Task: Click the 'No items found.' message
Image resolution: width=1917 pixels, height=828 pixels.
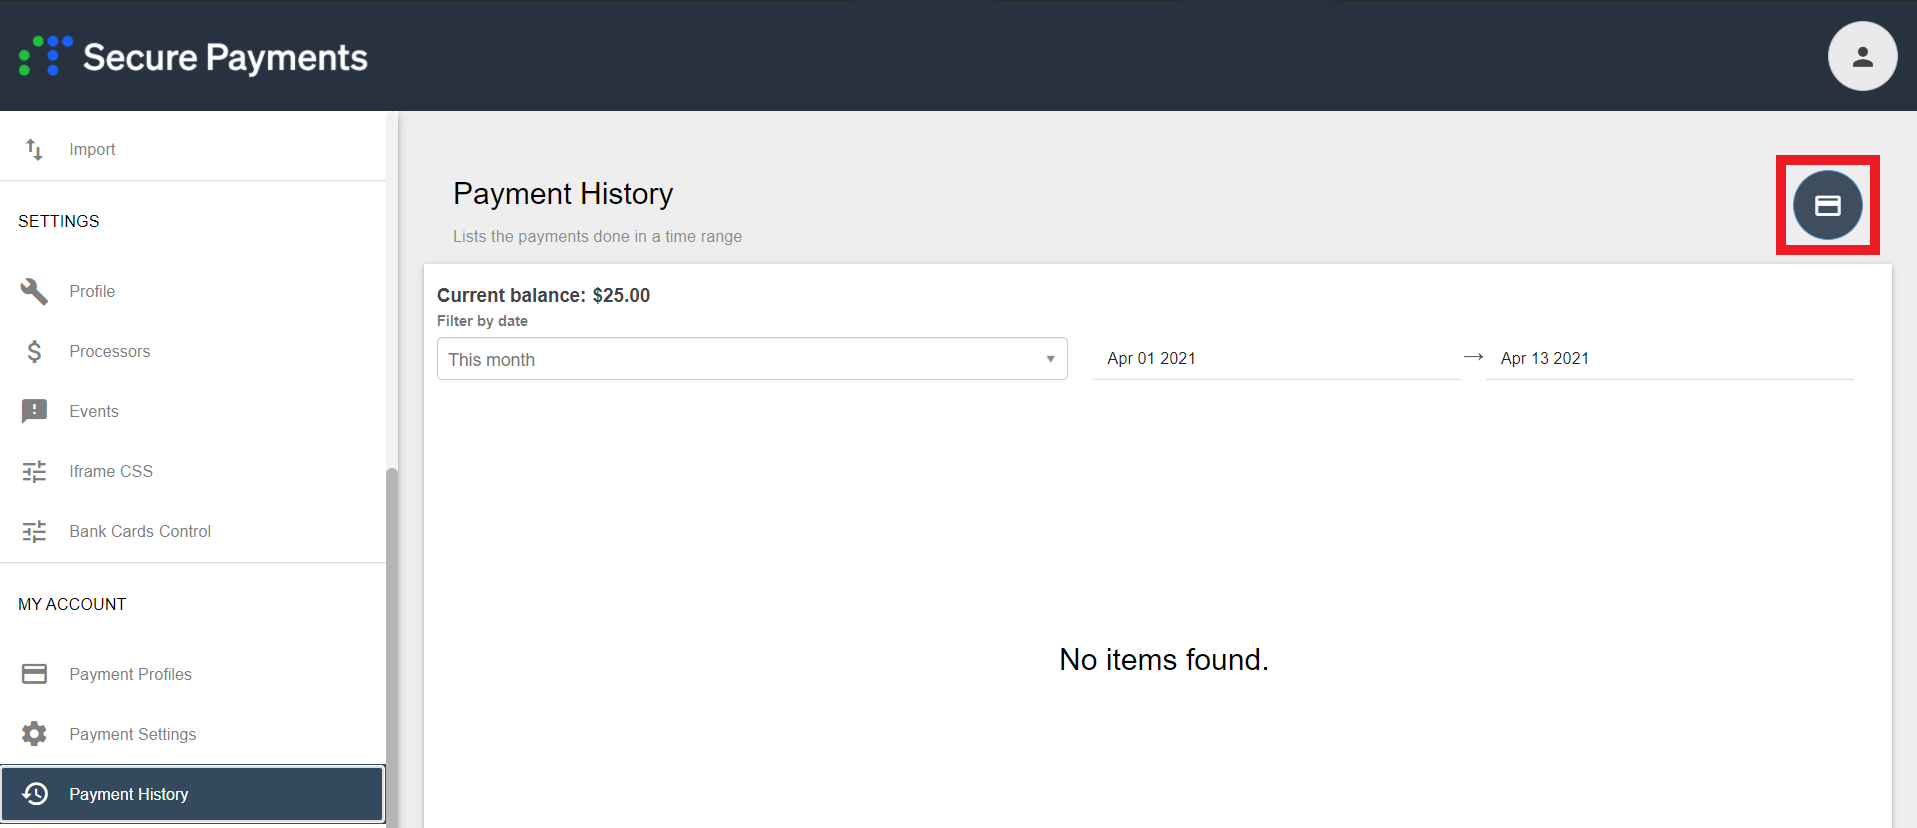Action: coord(1164,659)
